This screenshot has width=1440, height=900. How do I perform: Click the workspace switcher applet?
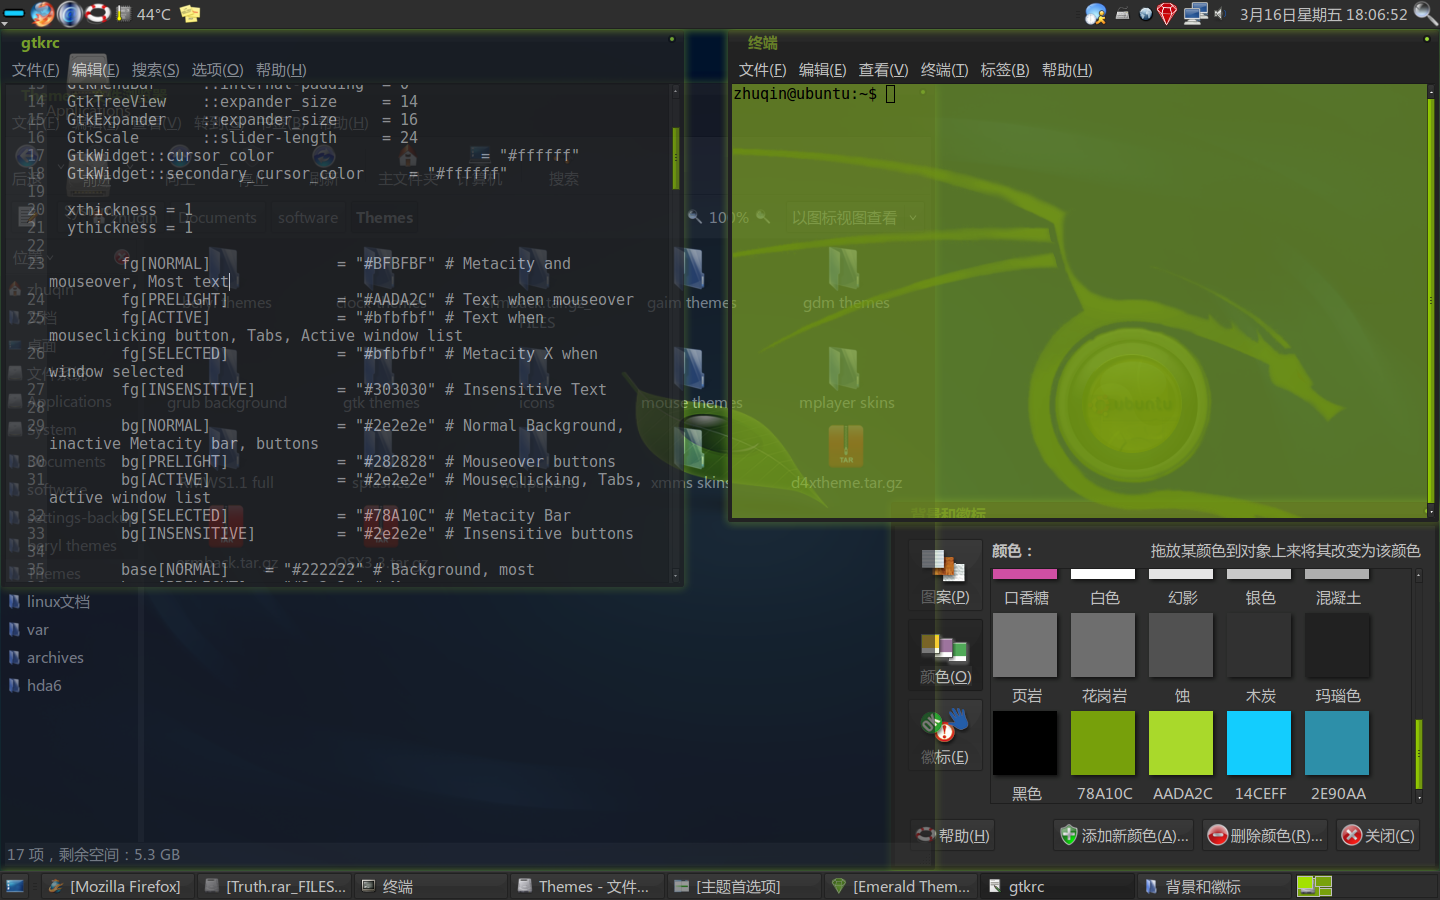coord(1314,886)
